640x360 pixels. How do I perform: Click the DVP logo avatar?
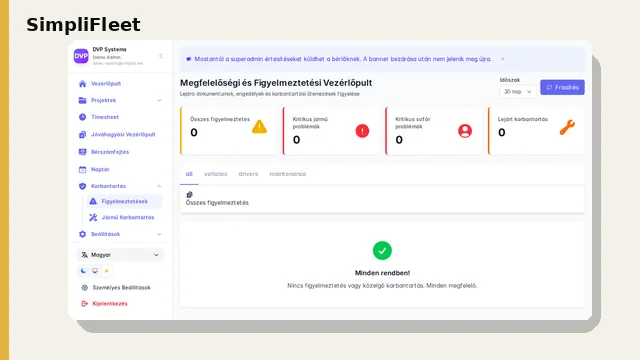coord(81,56)
